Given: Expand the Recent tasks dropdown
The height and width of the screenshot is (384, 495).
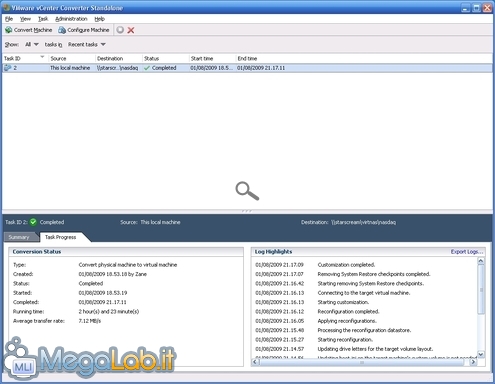Looking at the screenshot, I should coord(87,44).
